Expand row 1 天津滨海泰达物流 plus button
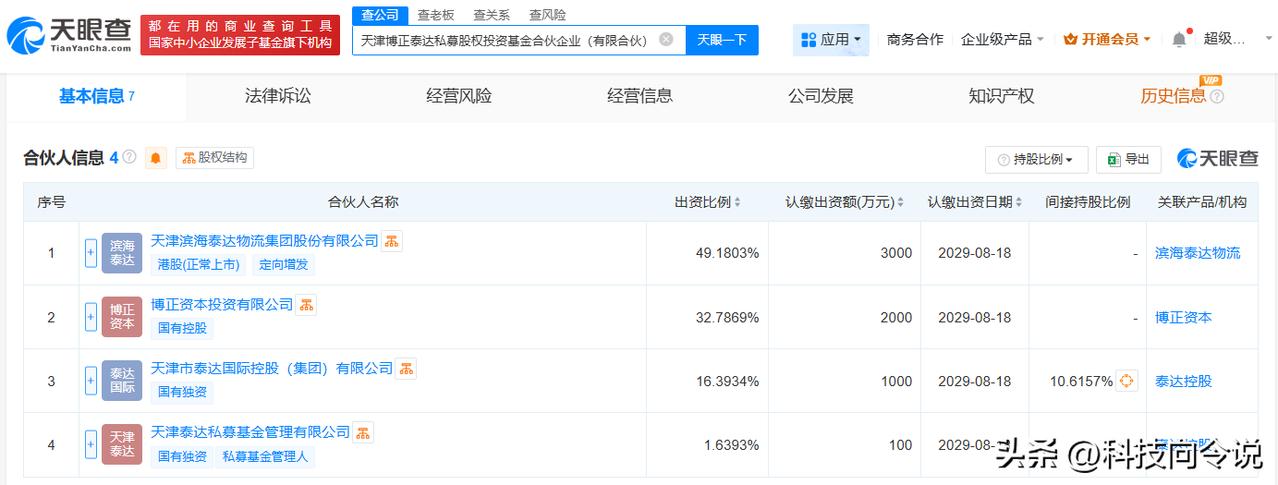This screenshot has width=1278, height=485. pyautogui.click(x=90, y=253)
